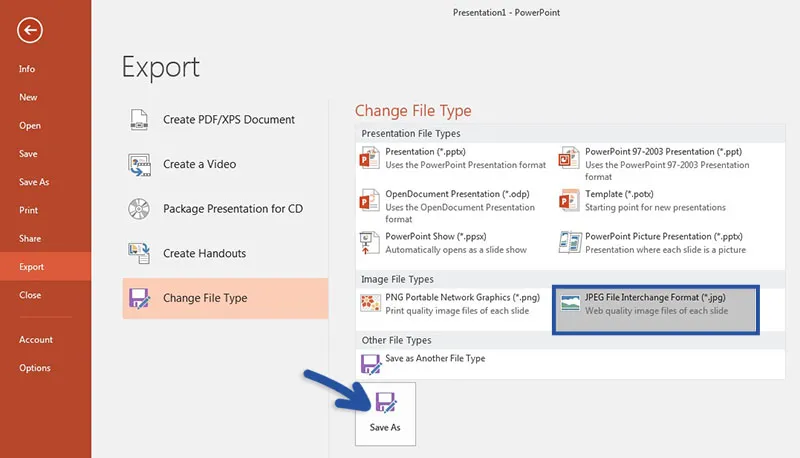Choose Save as Another File Type
The width and height of the screenshot is (800, 458).
pos(435,359)
